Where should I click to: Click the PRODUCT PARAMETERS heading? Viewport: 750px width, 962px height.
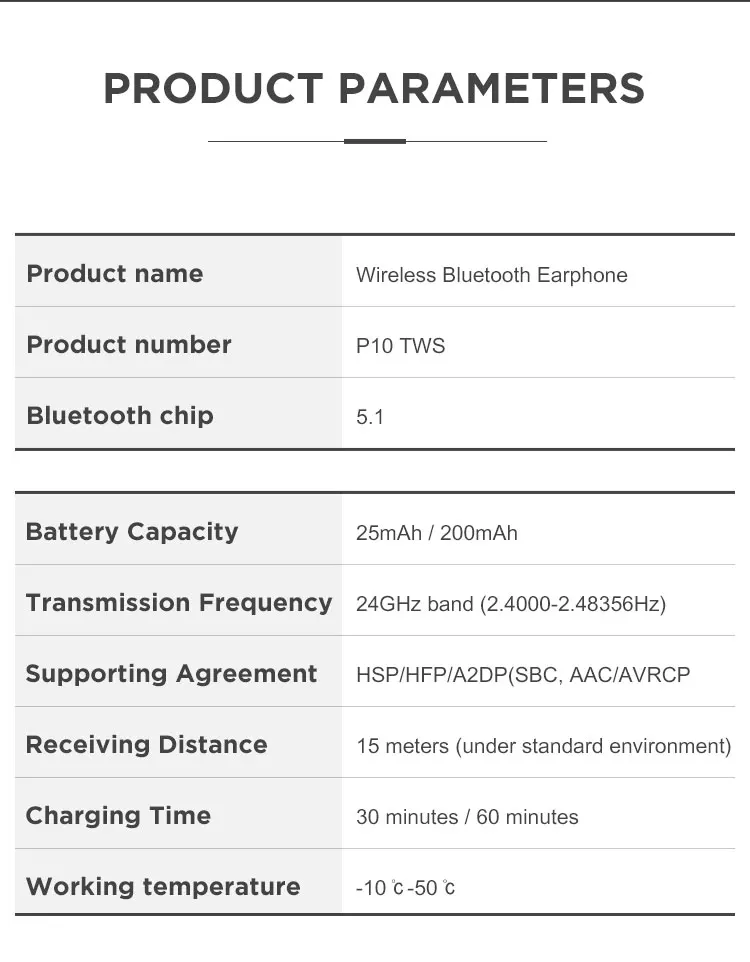click(374, 89)
